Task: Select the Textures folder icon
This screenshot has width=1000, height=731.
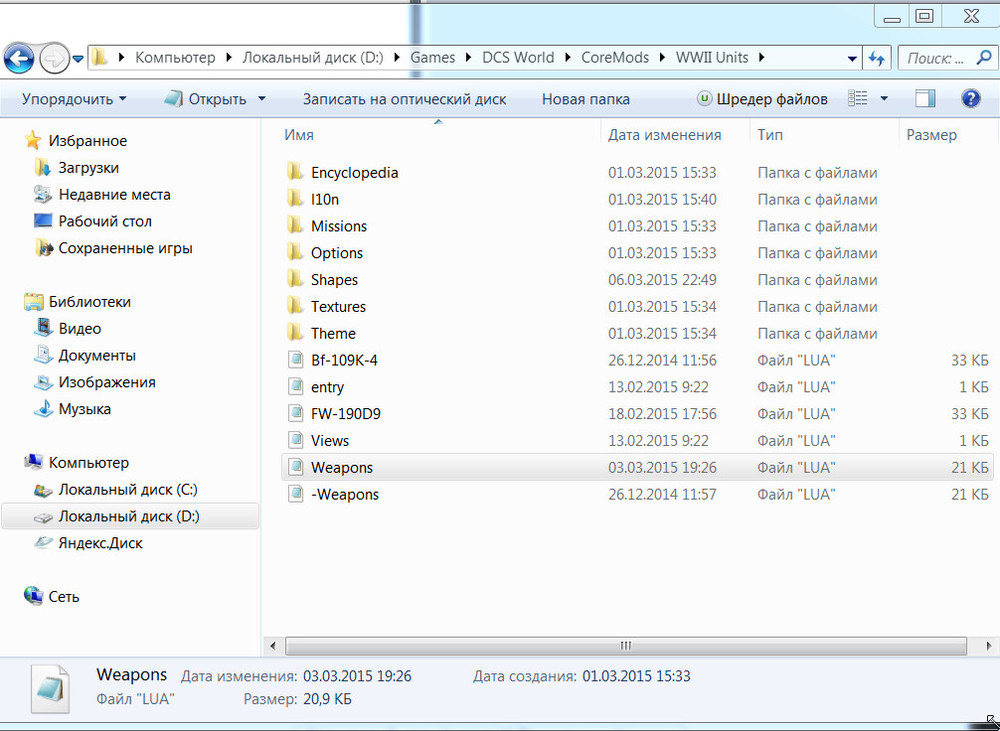Action: click(x=295, y=306)
